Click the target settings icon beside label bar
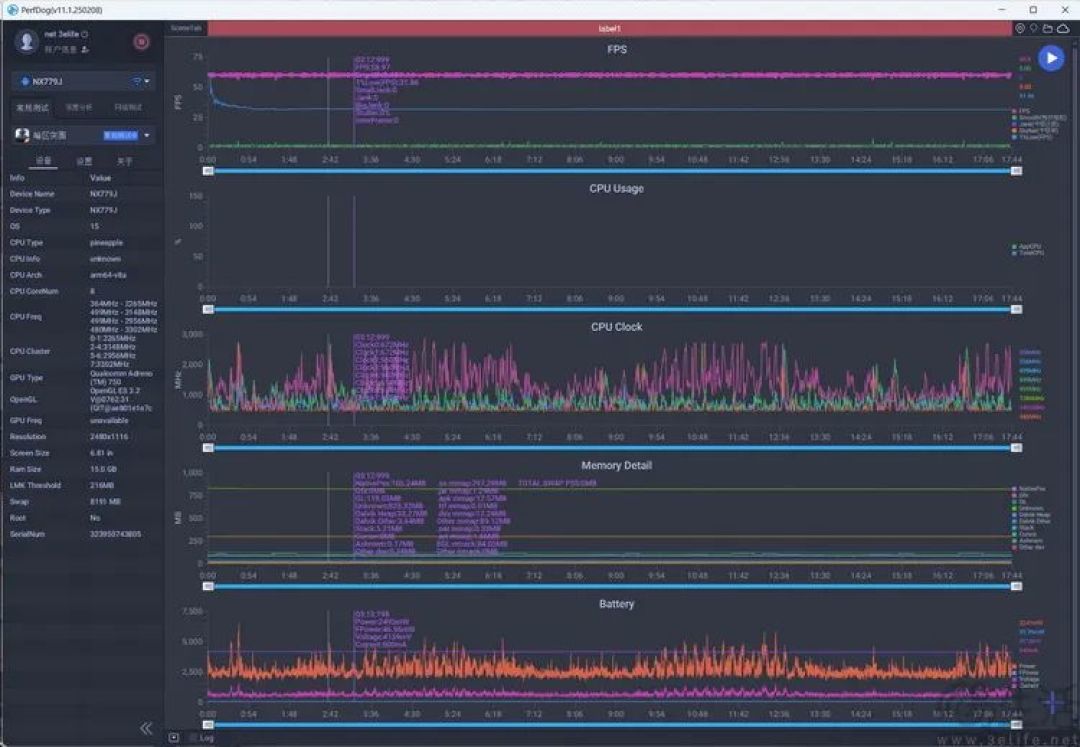This screenshot has width=1080, height=747. point(1020,28)
